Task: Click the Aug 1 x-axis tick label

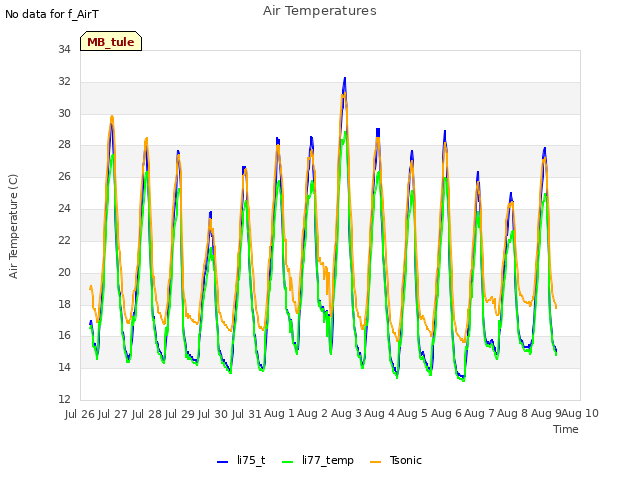Action: (x=280, y=413)
